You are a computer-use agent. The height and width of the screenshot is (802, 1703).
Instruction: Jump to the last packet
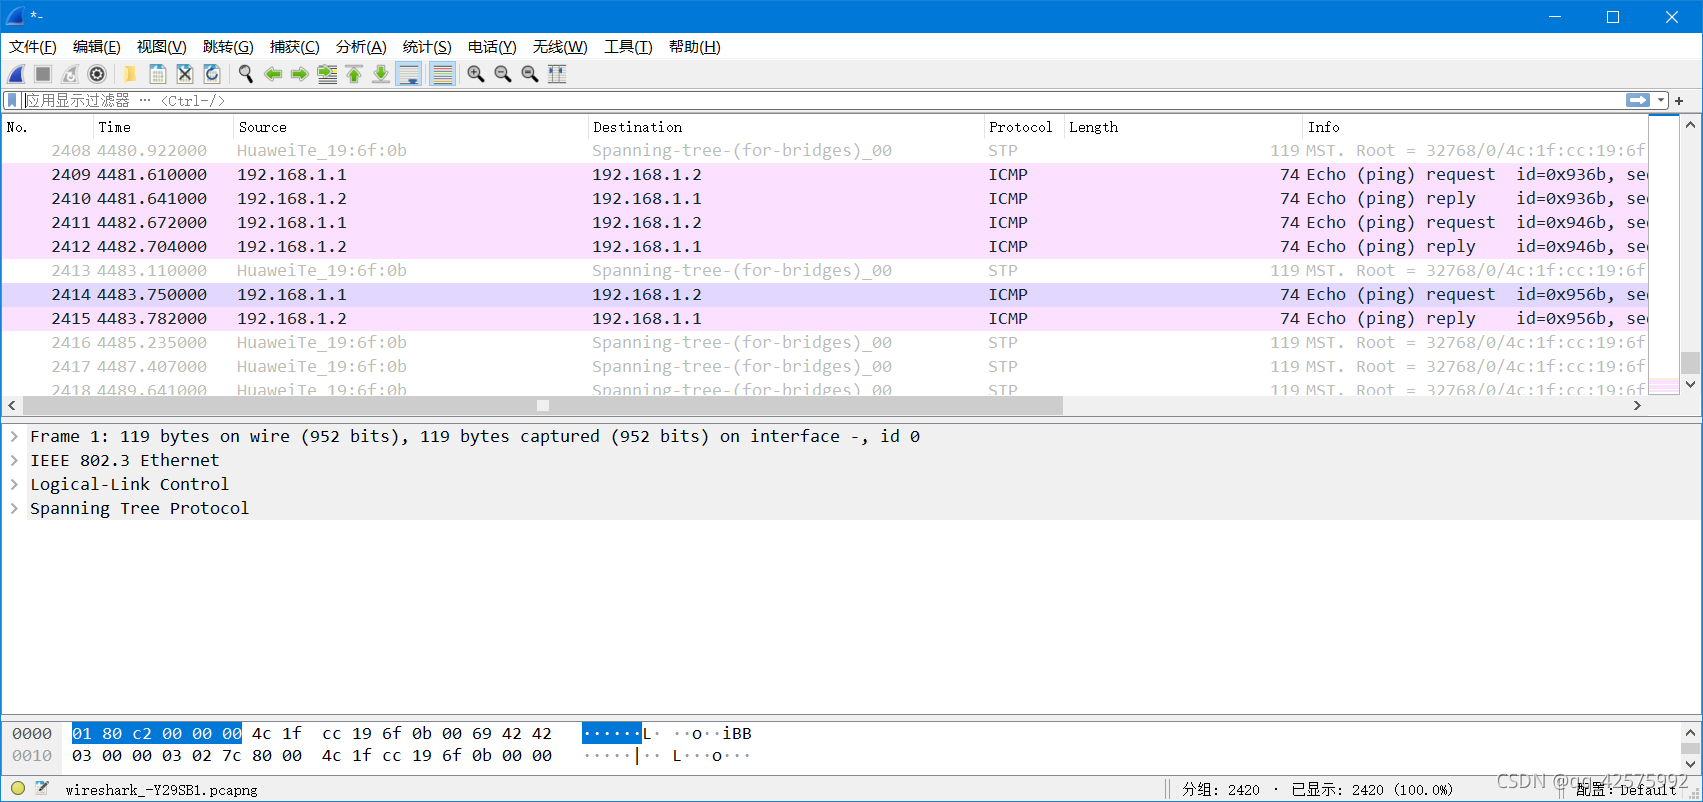click(381, 74)
